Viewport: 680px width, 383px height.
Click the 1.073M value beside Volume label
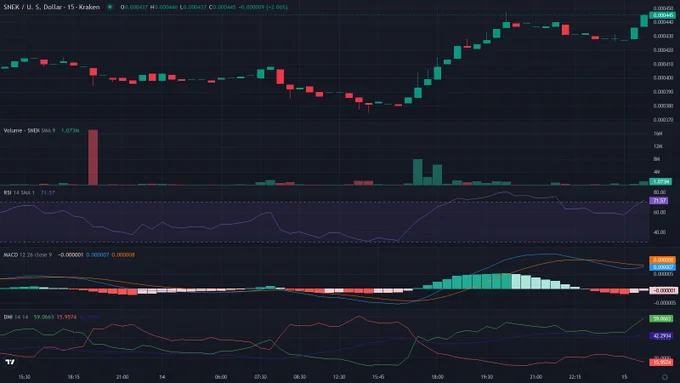tap(70, 131)
